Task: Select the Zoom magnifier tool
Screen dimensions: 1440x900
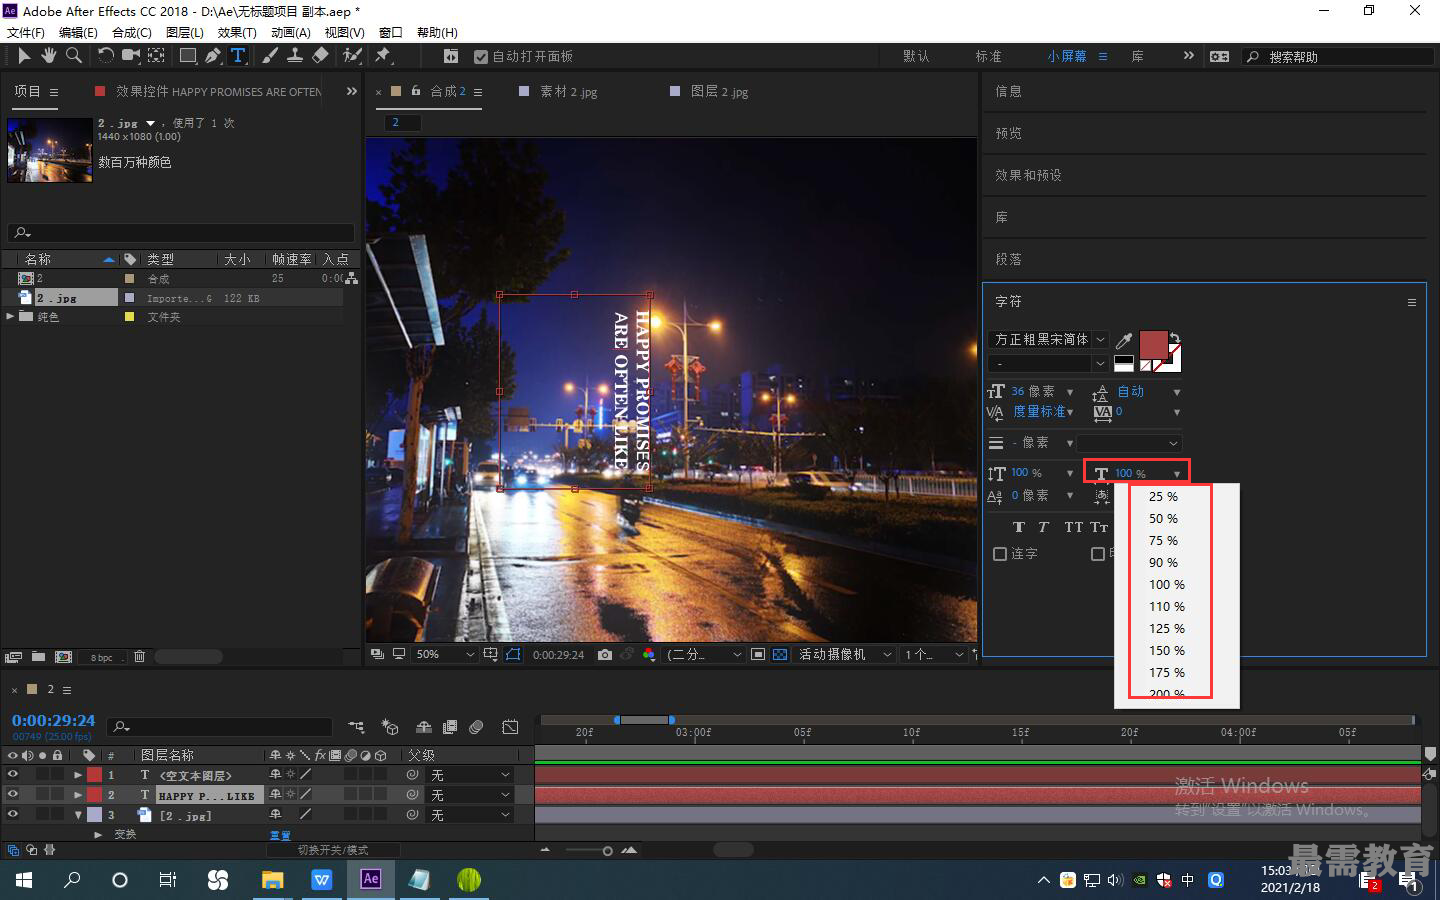Action: pyautogui.click(x=73, y=56)
